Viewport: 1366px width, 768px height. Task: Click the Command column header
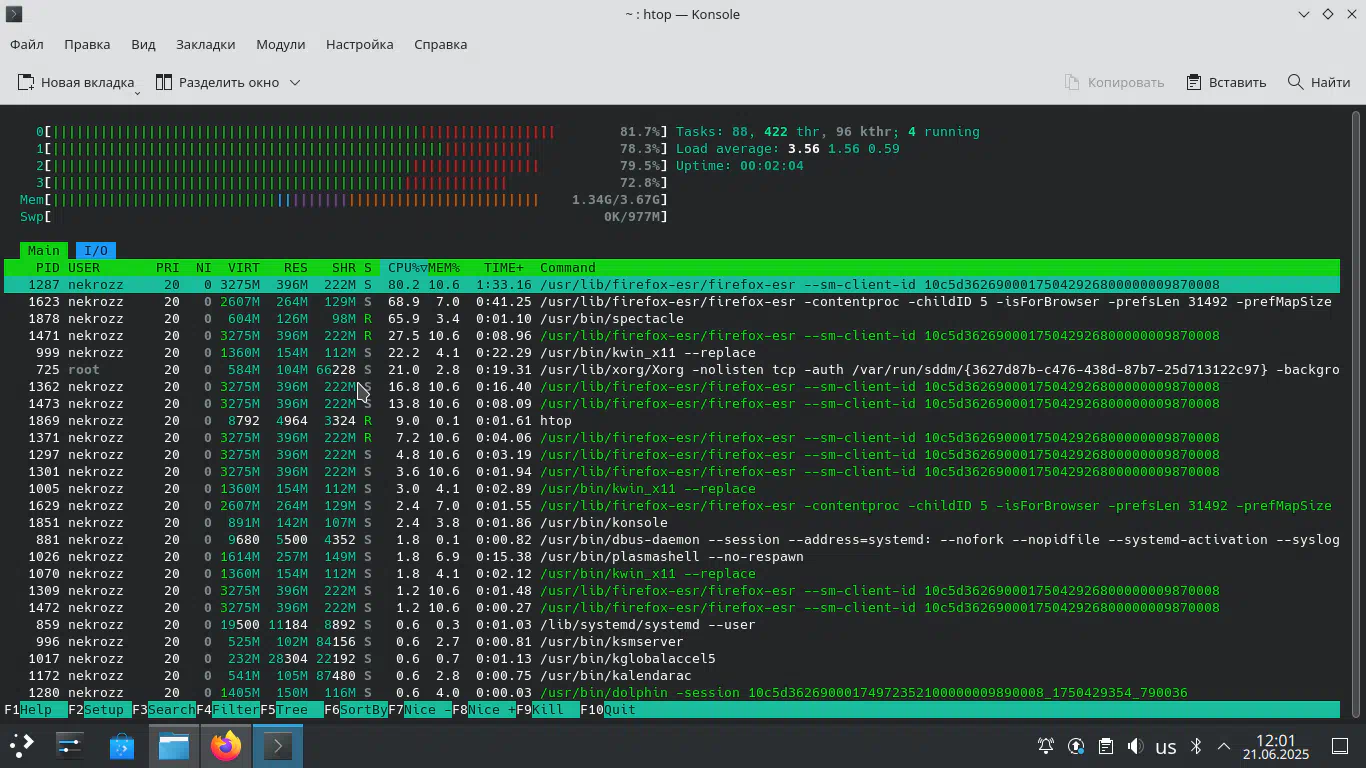pos(568,267)
